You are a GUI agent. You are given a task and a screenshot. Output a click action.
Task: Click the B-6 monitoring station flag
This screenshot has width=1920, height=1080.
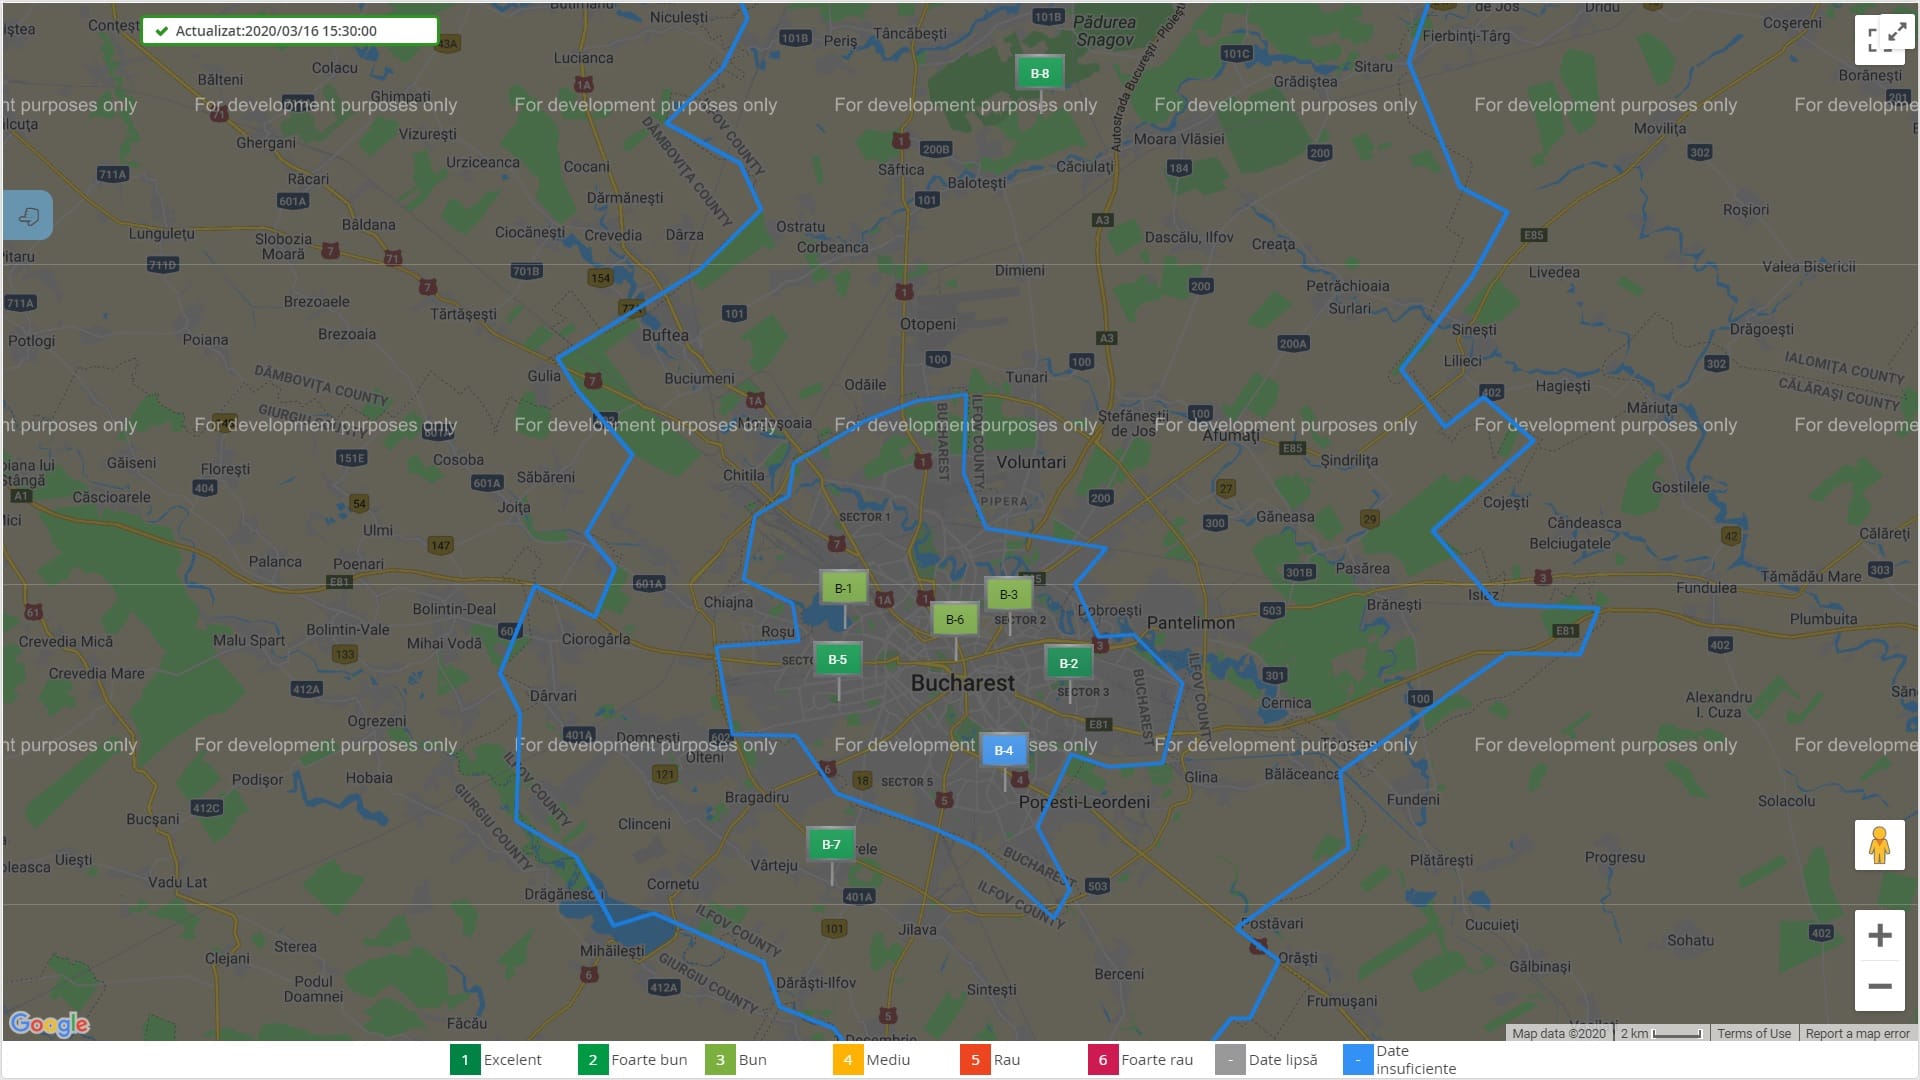point(955,619)
